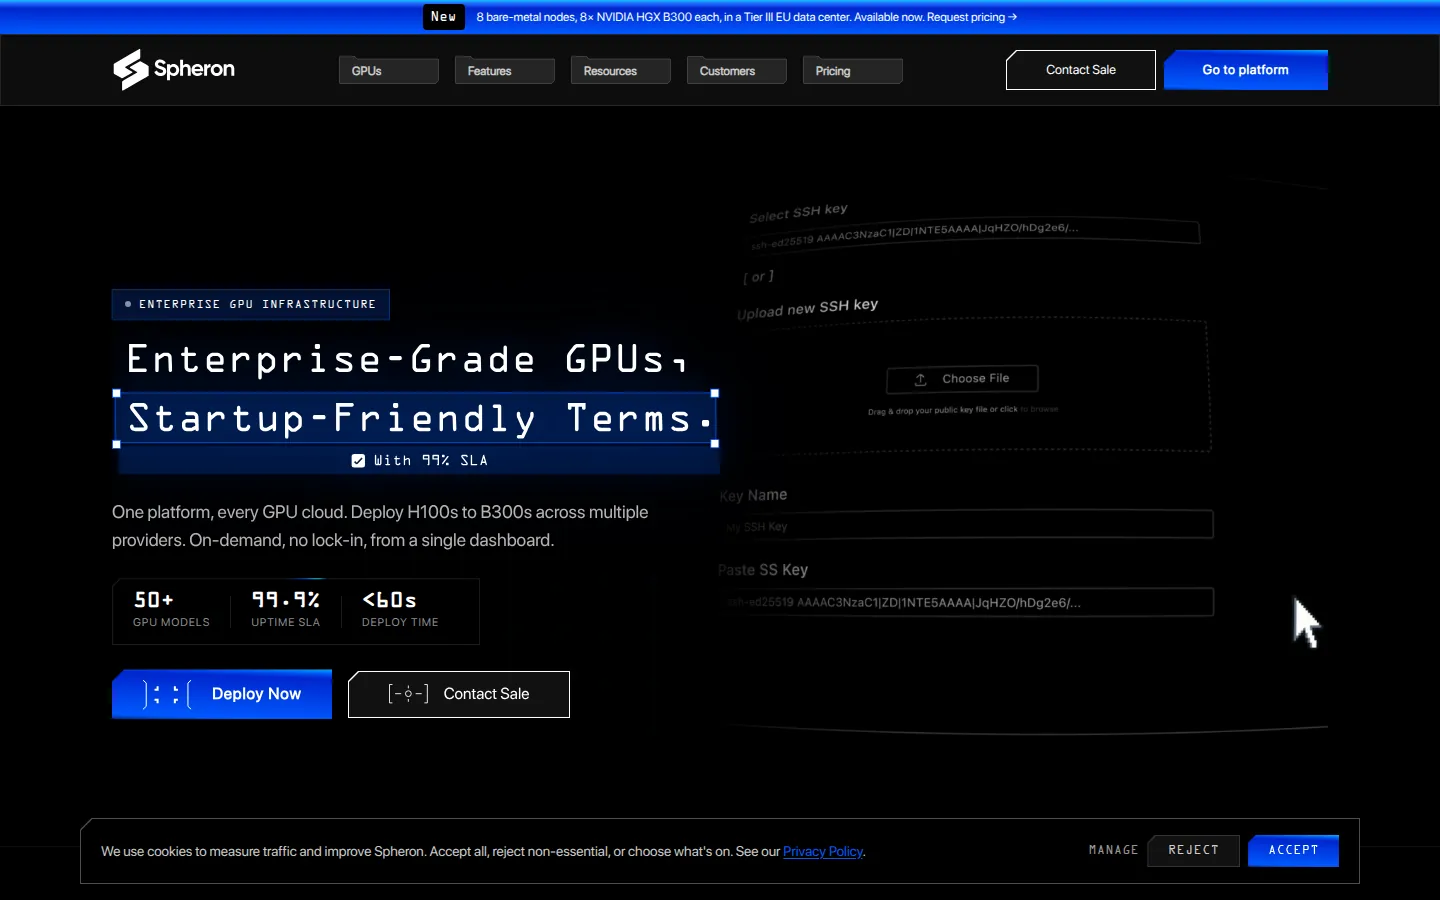This screenshot has width=1440, height=900.
Task: Accept the cookies
Action: [1293, 850]
